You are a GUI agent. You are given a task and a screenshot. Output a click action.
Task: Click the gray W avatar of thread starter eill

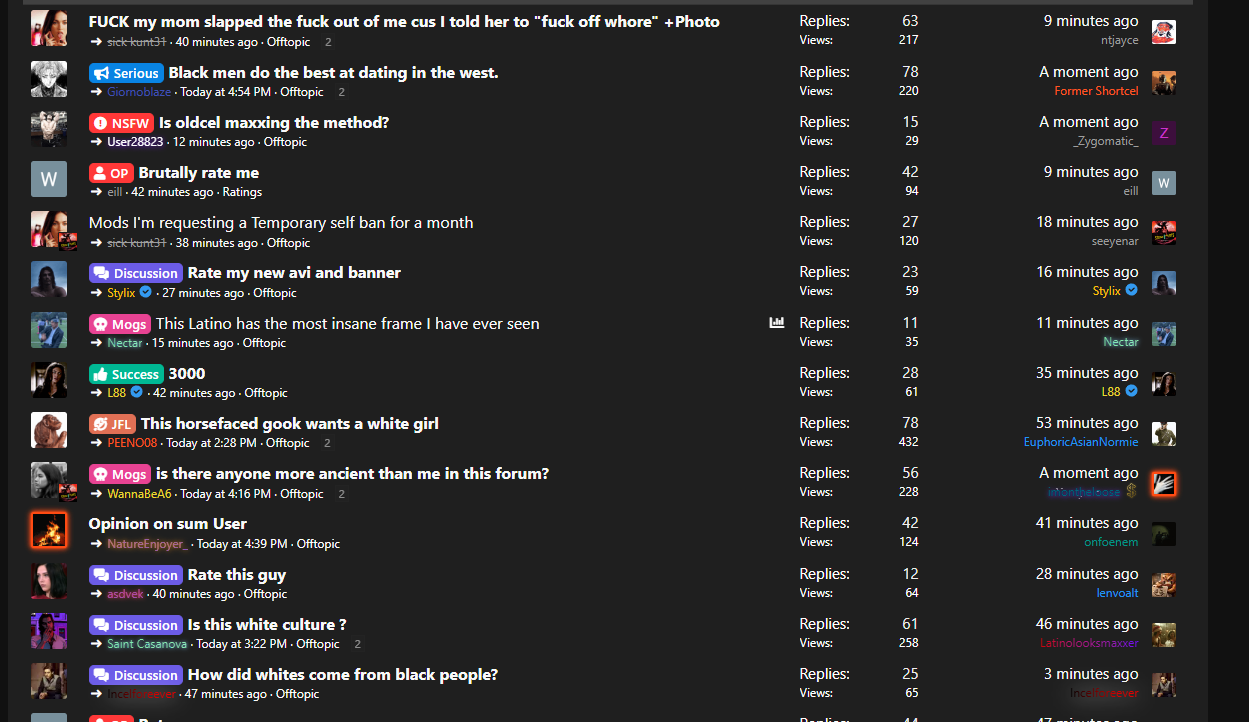pyautogui.click(x=49, y=180)
